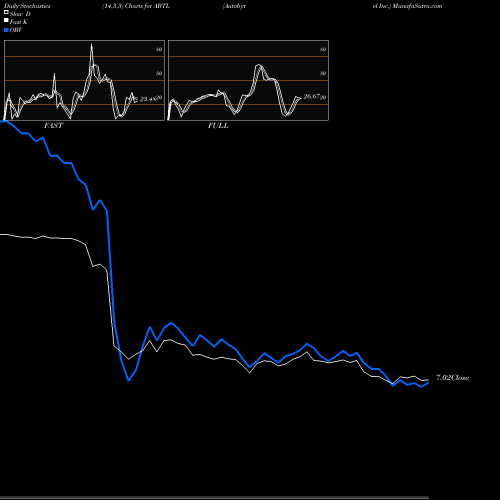Click the 'OBV' legend text
Image resolution: width=500 pixels, height=500 pixels.
click(16, 30)
